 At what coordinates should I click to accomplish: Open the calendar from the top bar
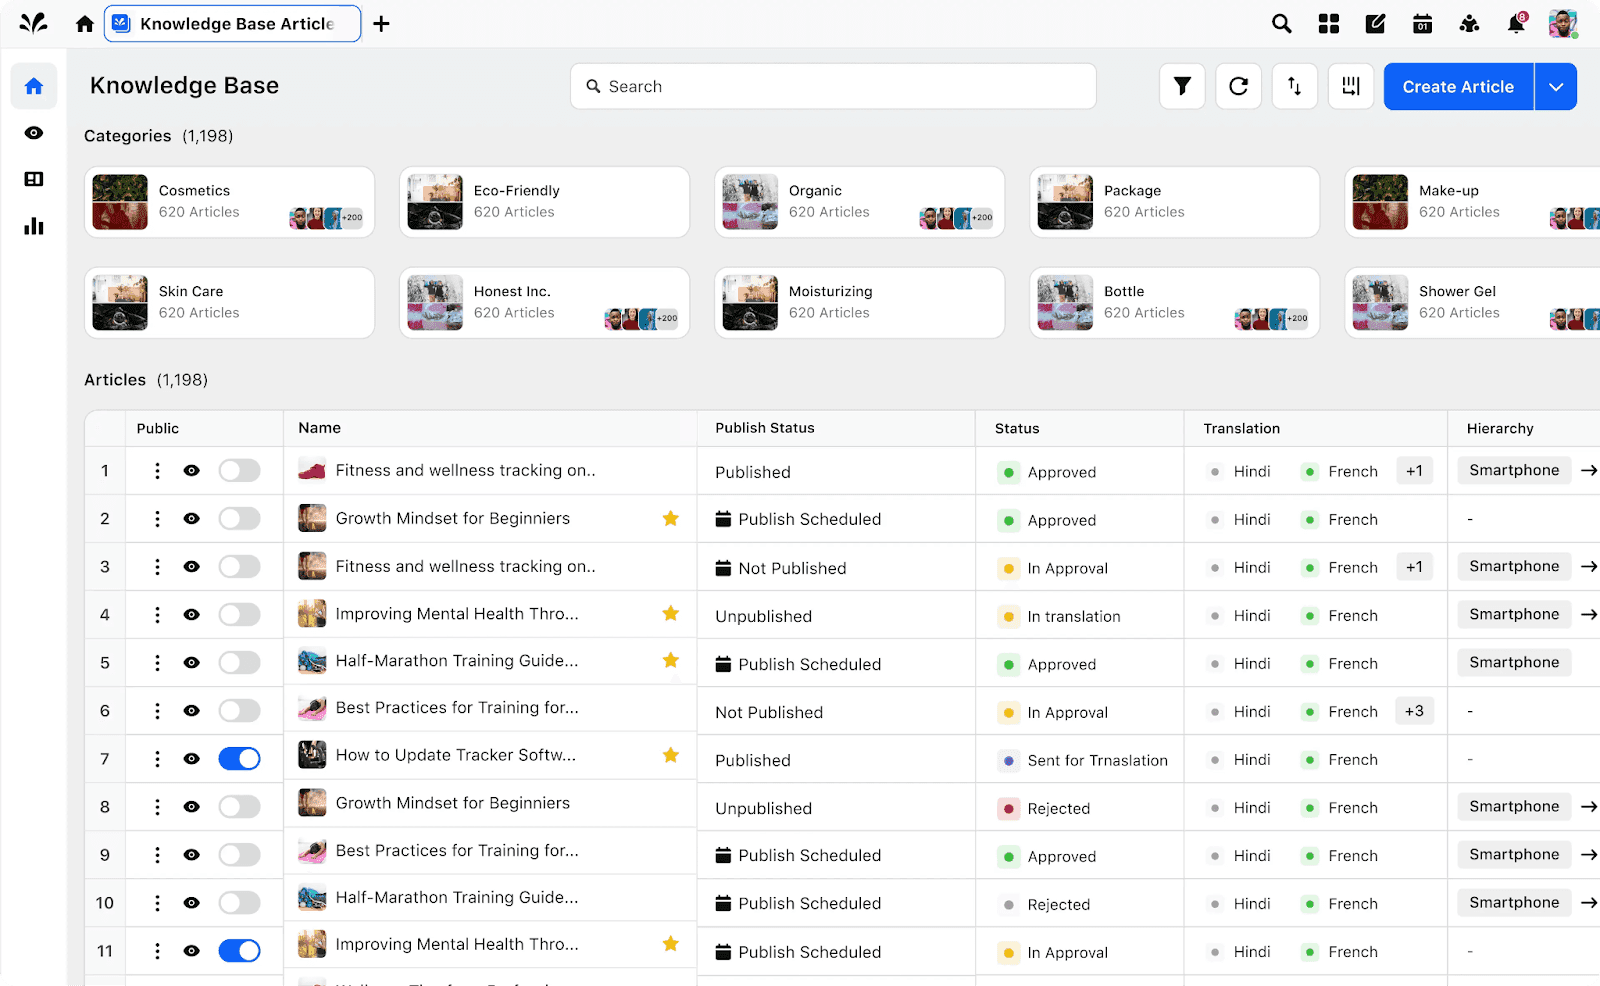click(x=1422, y=23)
